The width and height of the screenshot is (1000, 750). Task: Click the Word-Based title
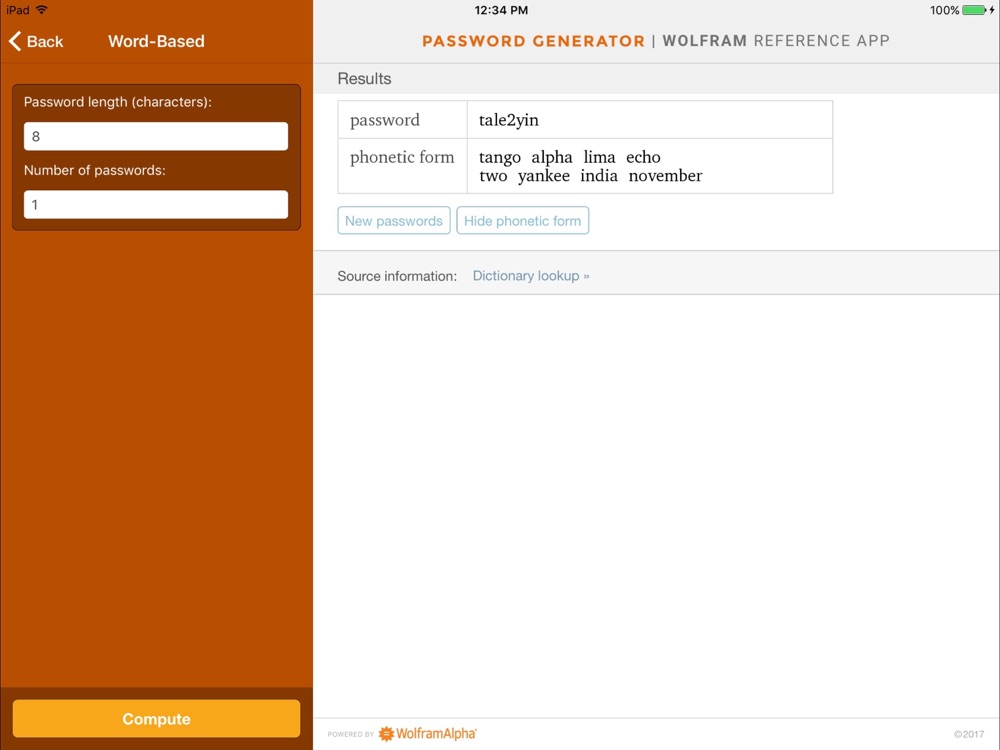[x=156, y=41]
